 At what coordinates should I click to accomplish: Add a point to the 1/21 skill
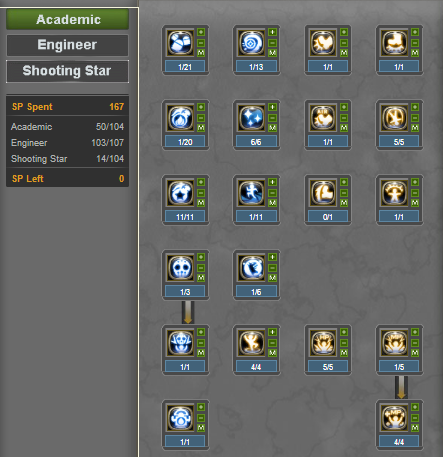[x=201, y=32]
